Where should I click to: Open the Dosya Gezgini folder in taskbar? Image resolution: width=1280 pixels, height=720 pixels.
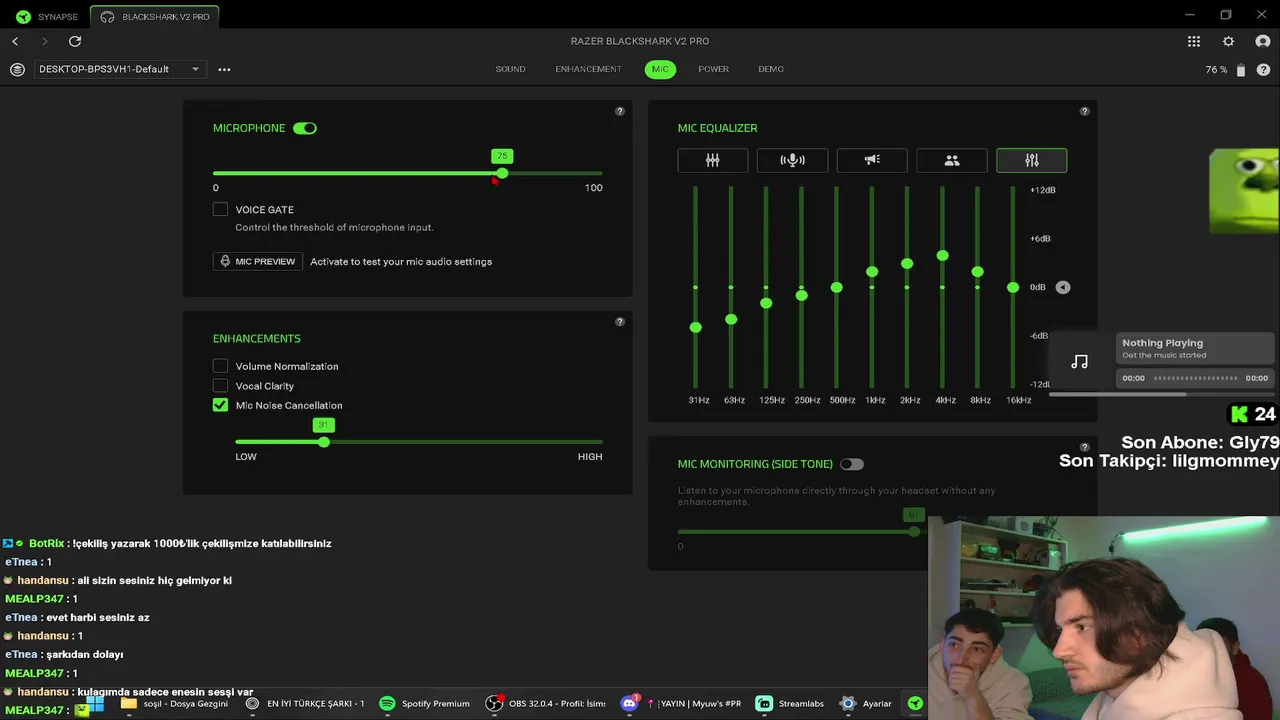coord(174,703)
